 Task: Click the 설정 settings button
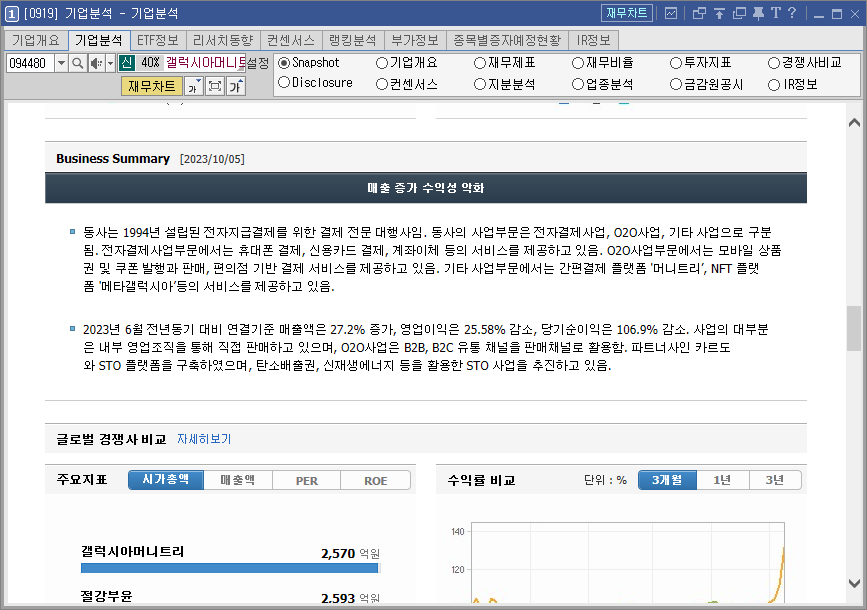(258, 64)
